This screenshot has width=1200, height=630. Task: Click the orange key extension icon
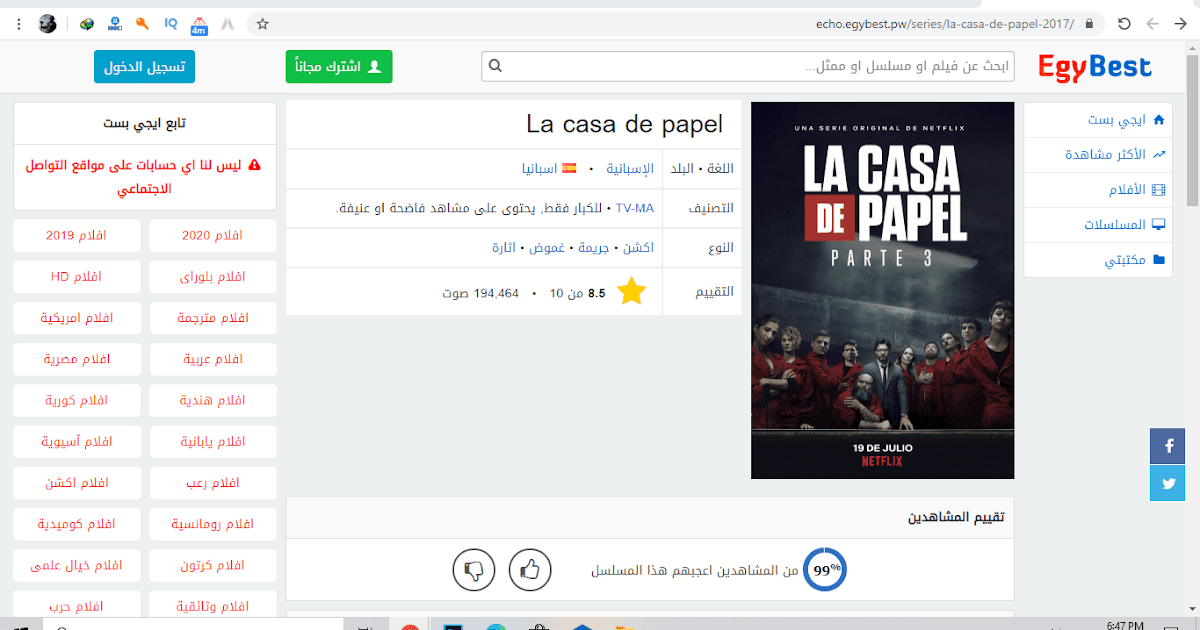pos(143,23)
